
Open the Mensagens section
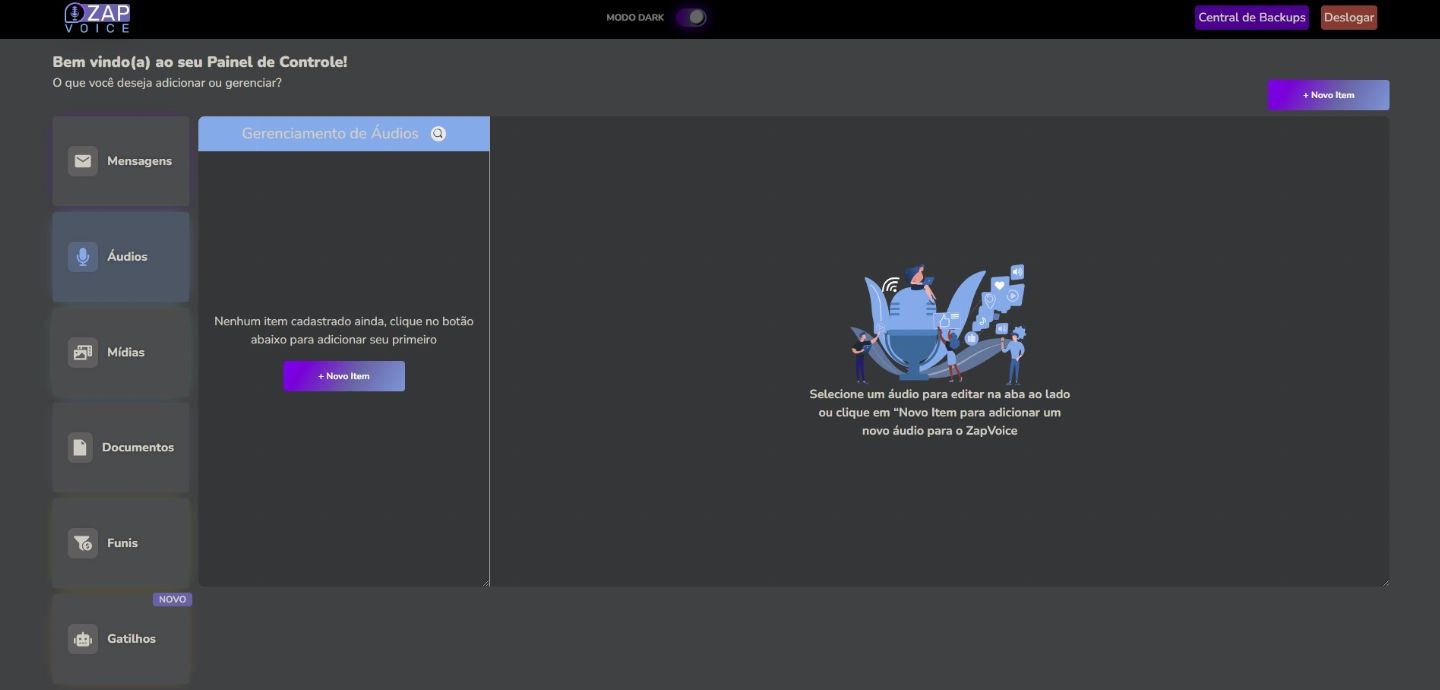tap(121, 161)
